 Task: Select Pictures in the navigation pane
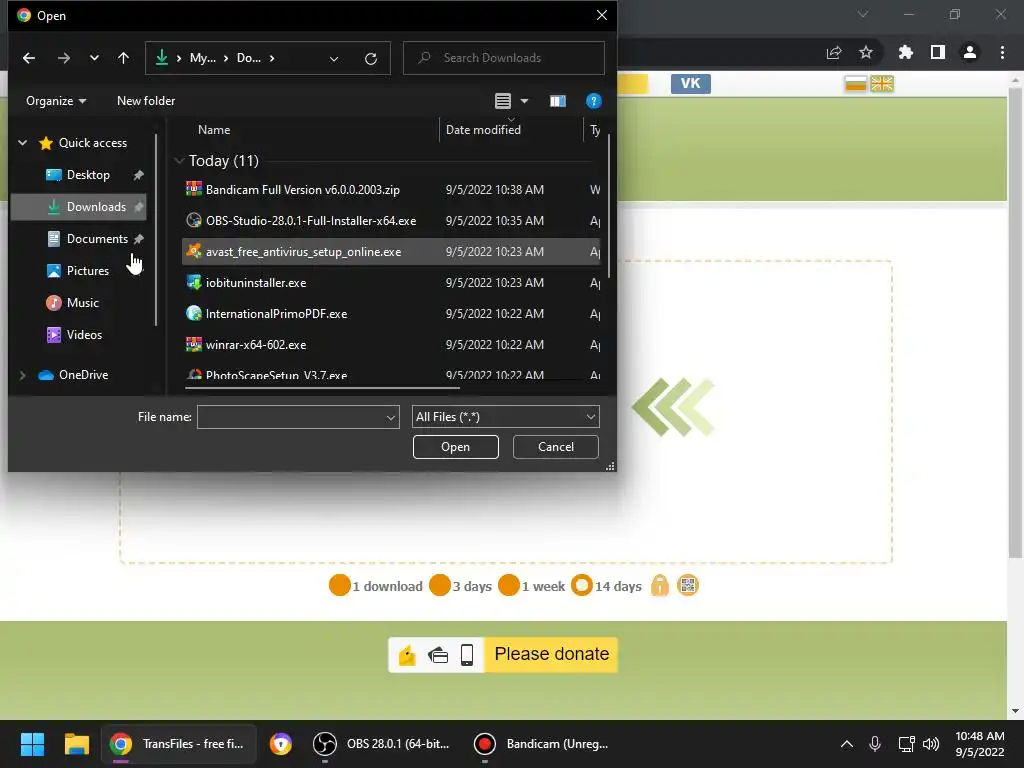point(88,270)
